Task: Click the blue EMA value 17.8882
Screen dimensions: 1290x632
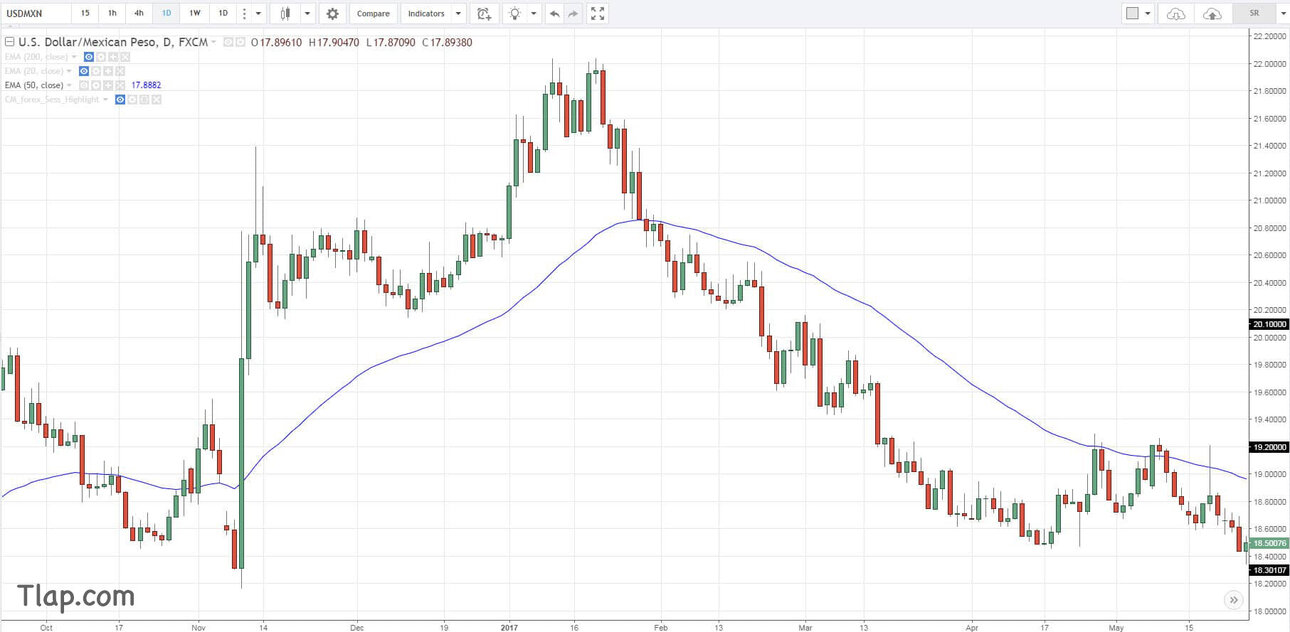Action: pyautogui.click(x=146, y=85)
